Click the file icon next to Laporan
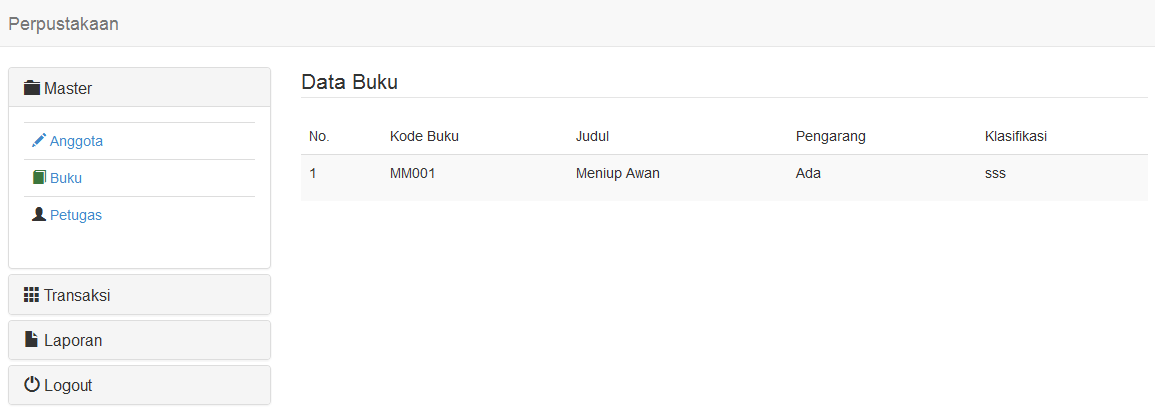 coord(32,340)
